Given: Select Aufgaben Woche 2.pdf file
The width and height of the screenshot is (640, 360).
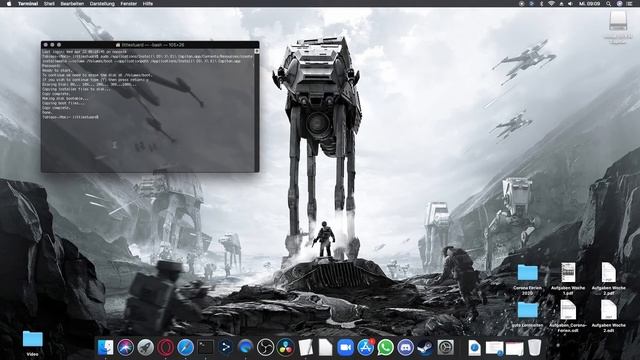Looking at the screenshot, I should (608, 273).
